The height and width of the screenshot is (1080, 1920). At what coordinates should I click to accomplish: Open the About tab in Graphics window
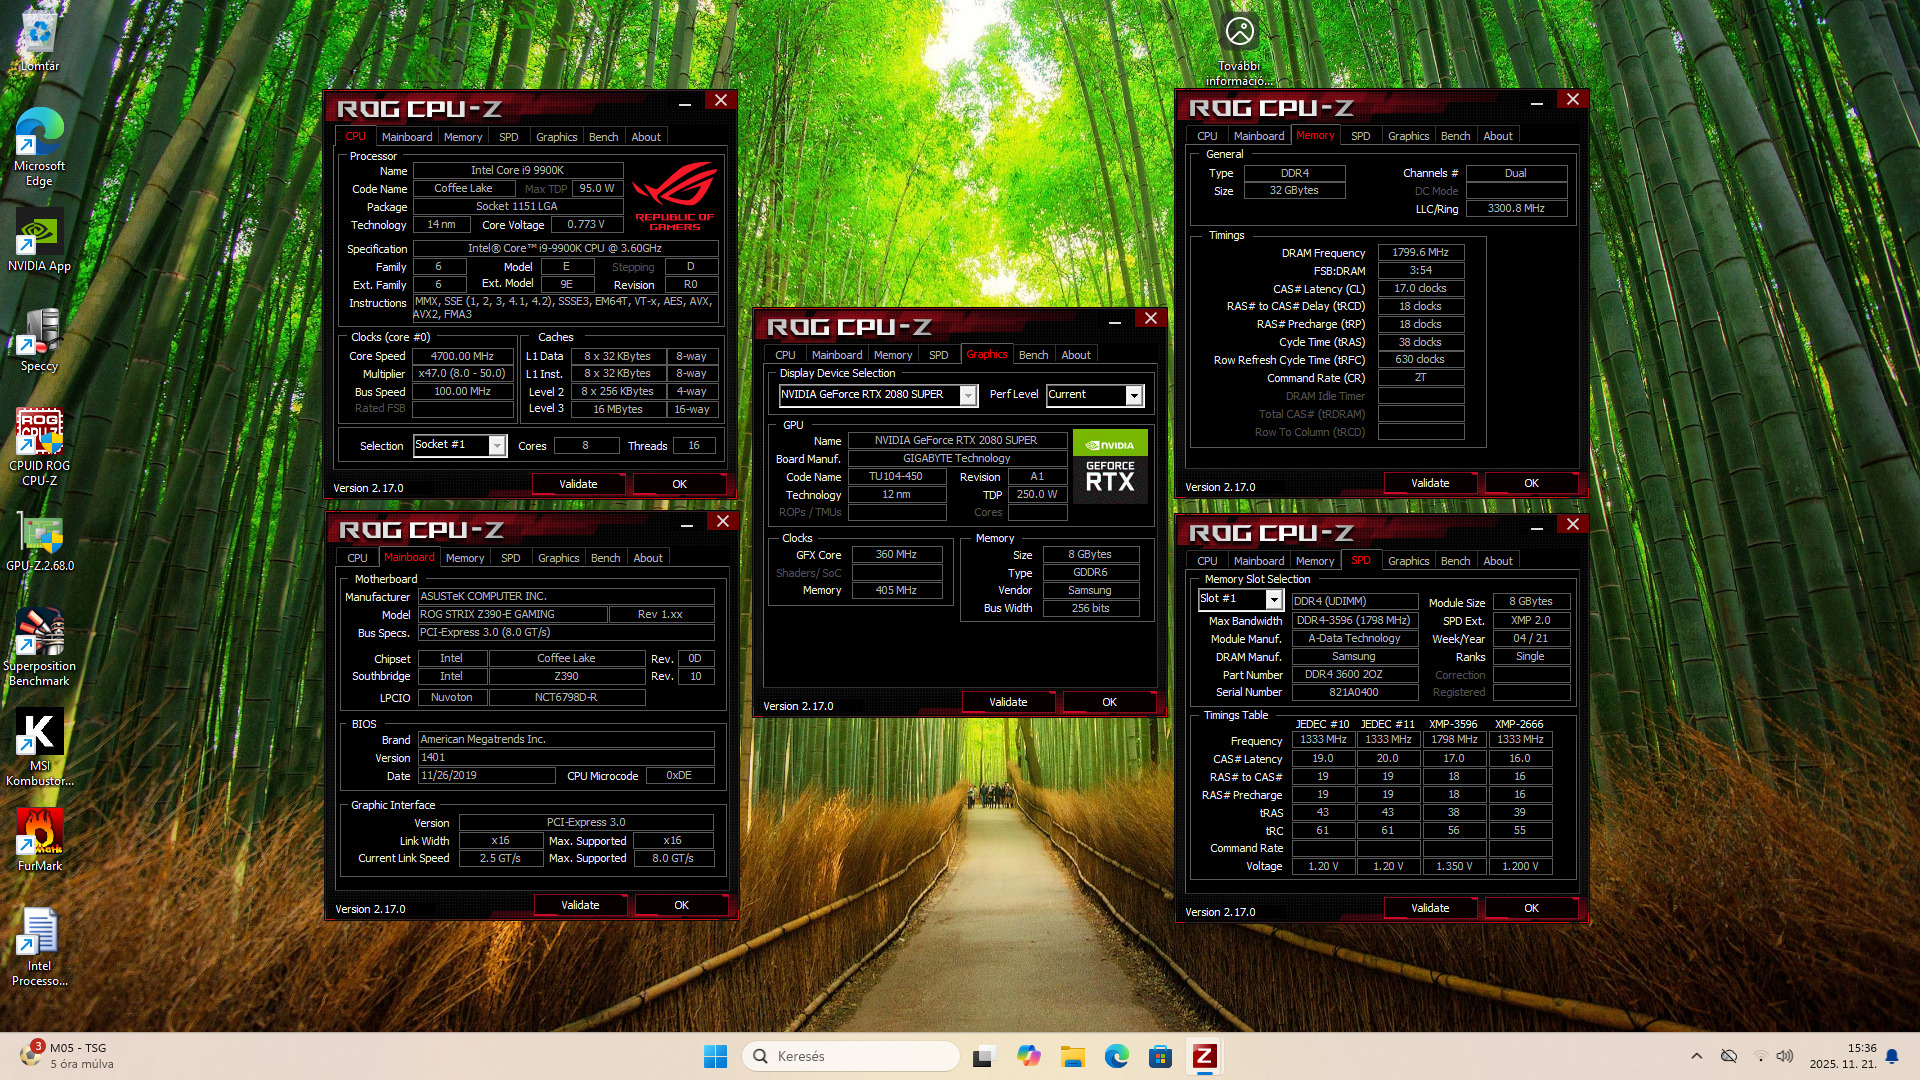tap(1076, 355)
